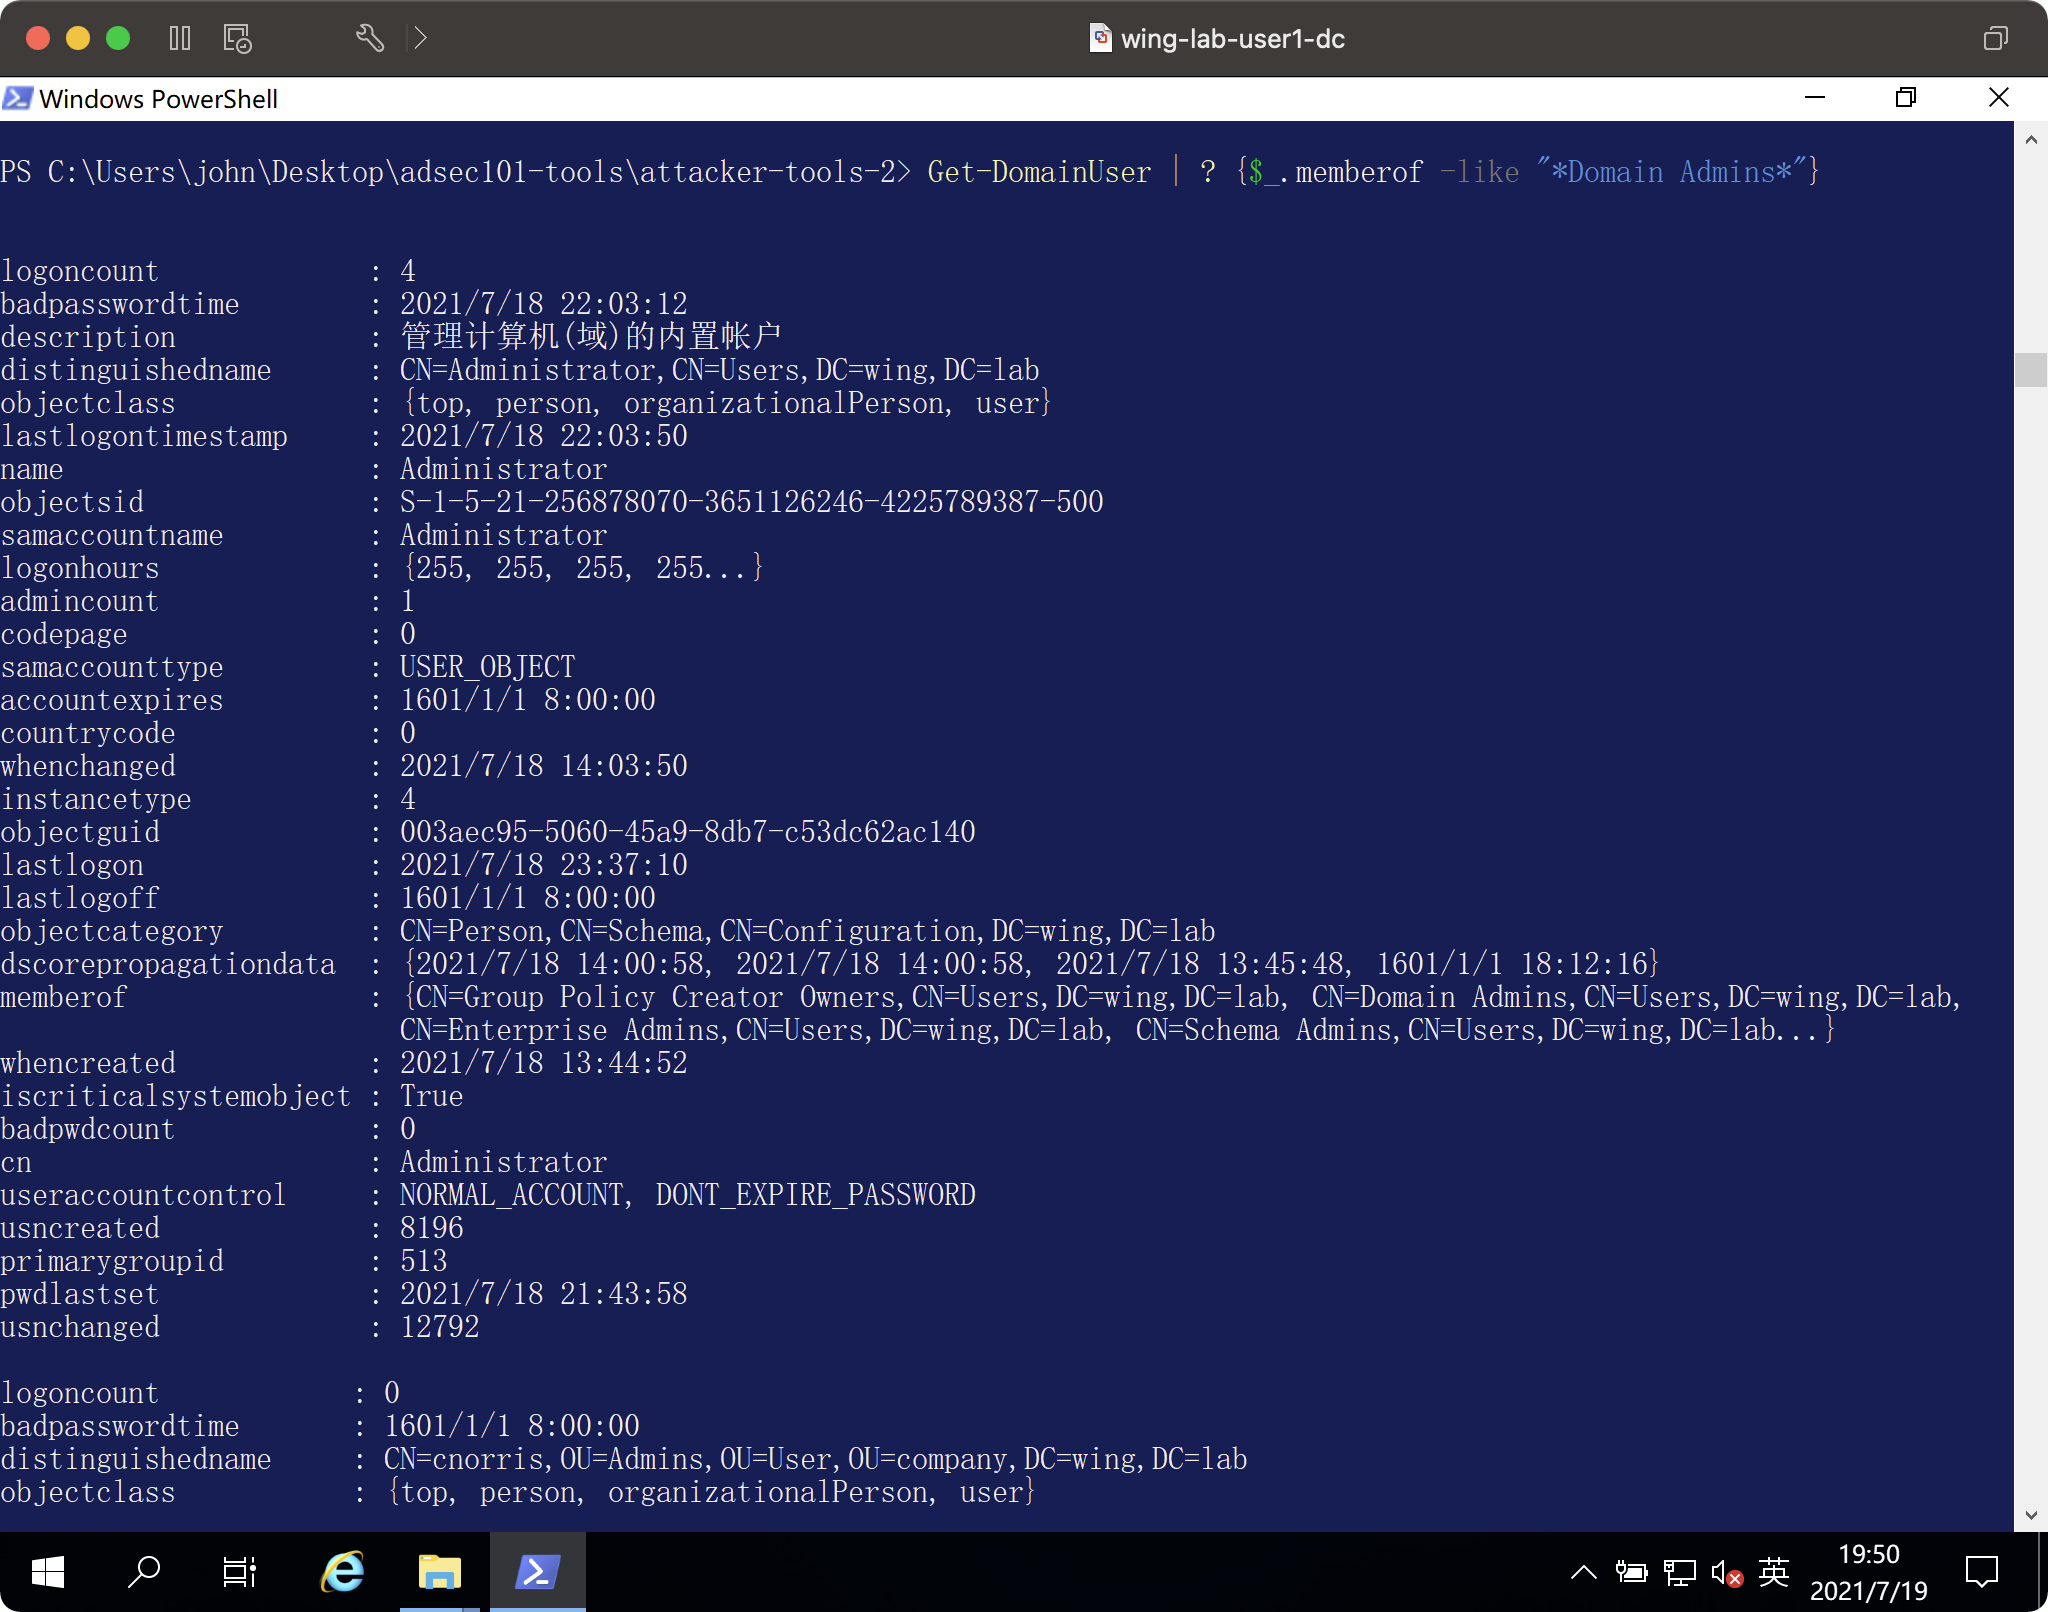Pause the virtual machine

click(x=180, y=38)
